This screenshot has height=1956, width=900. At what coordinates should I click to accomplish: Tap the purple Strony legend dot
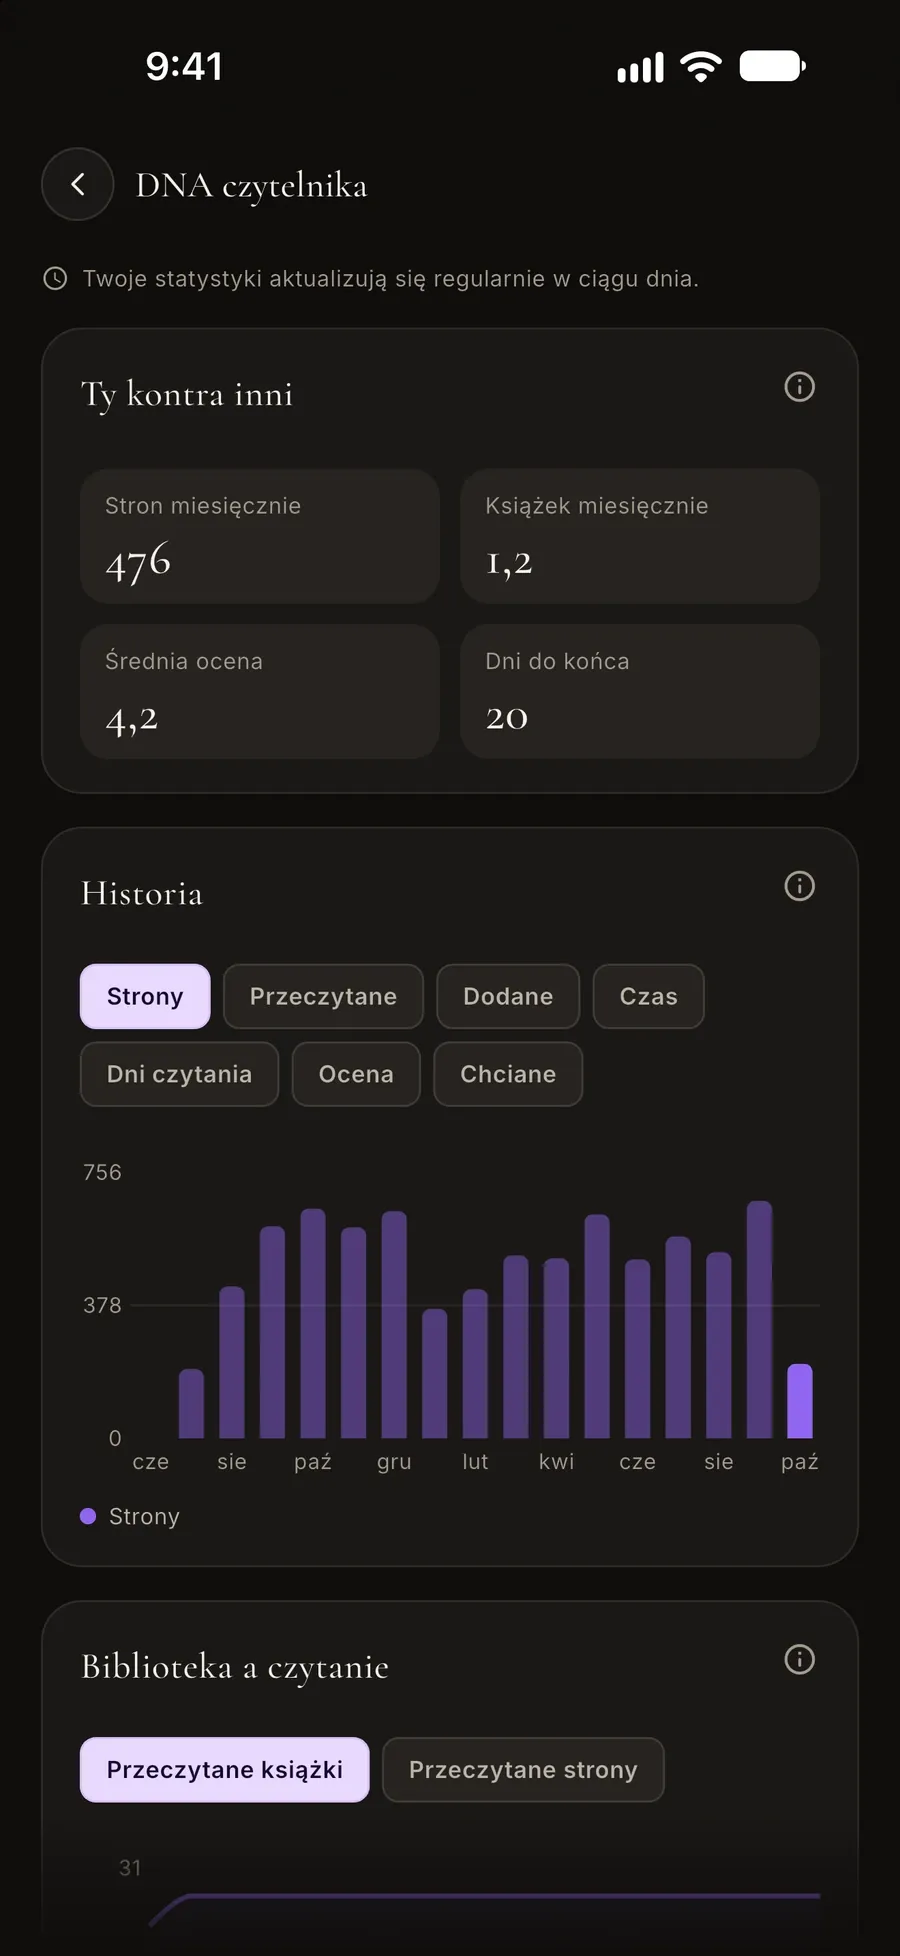pyautogui.click(x=88, y=1516)
